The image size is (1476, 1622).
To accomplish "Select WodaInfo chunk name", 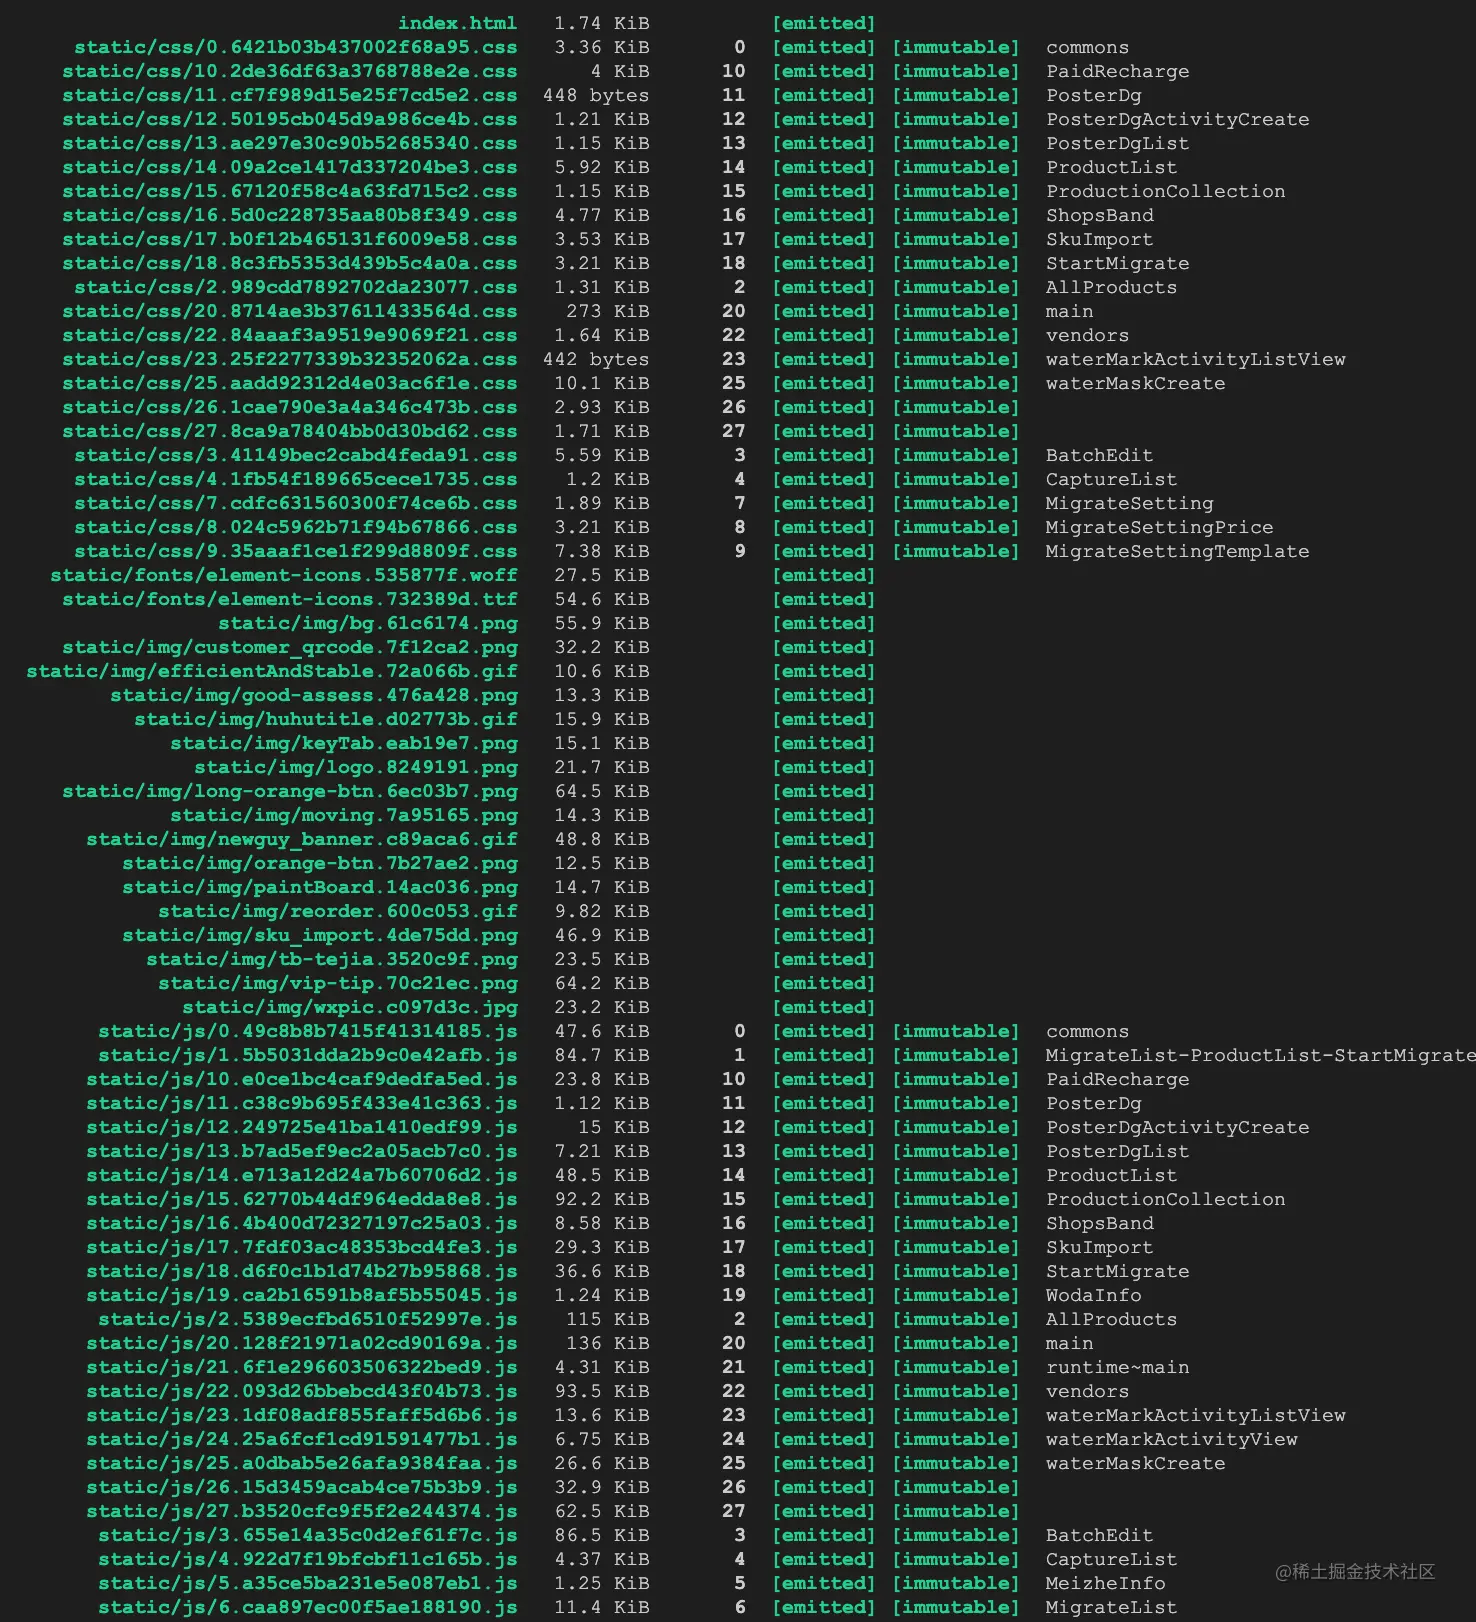I will 1093,1295.
